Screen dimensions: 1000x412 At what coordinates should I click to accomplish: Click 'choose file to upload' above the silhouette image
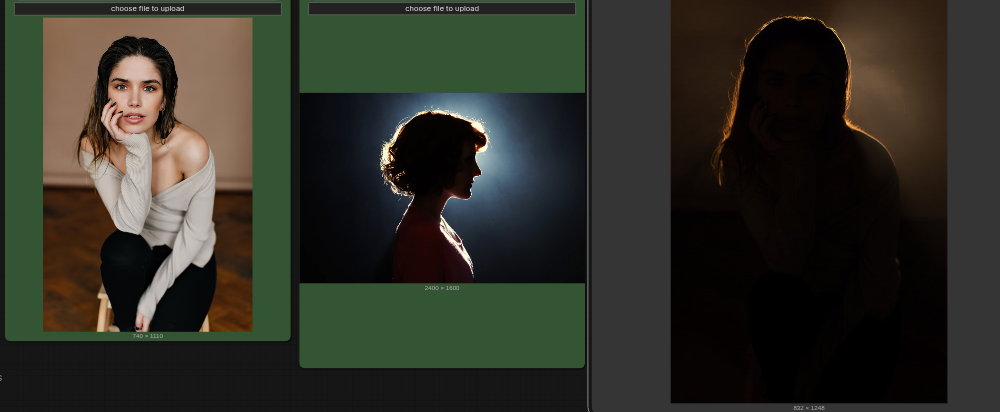[442, 9]
